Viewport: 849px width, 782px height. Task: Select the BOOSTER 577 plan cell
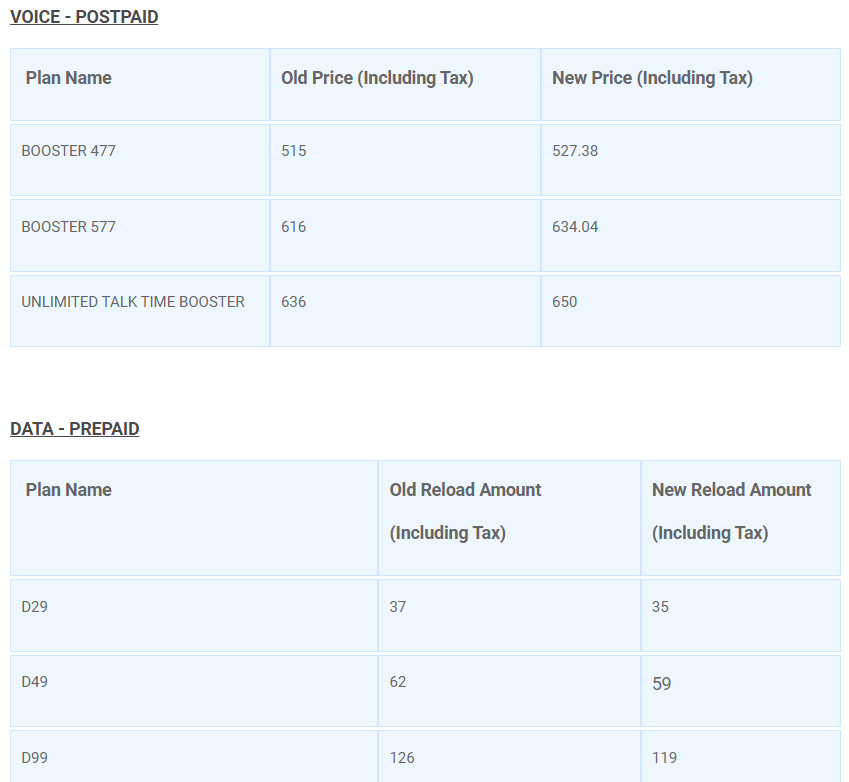[140, 236]
